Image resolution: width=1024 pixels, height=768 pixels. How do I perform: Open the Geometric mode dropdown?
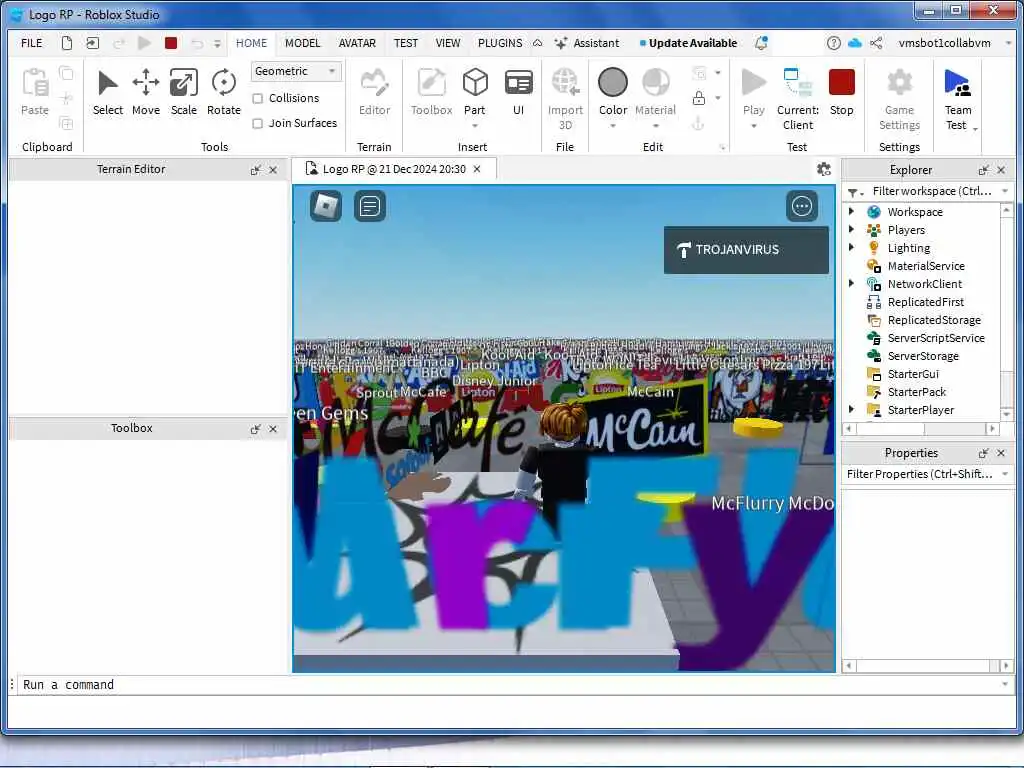[296, 71]
